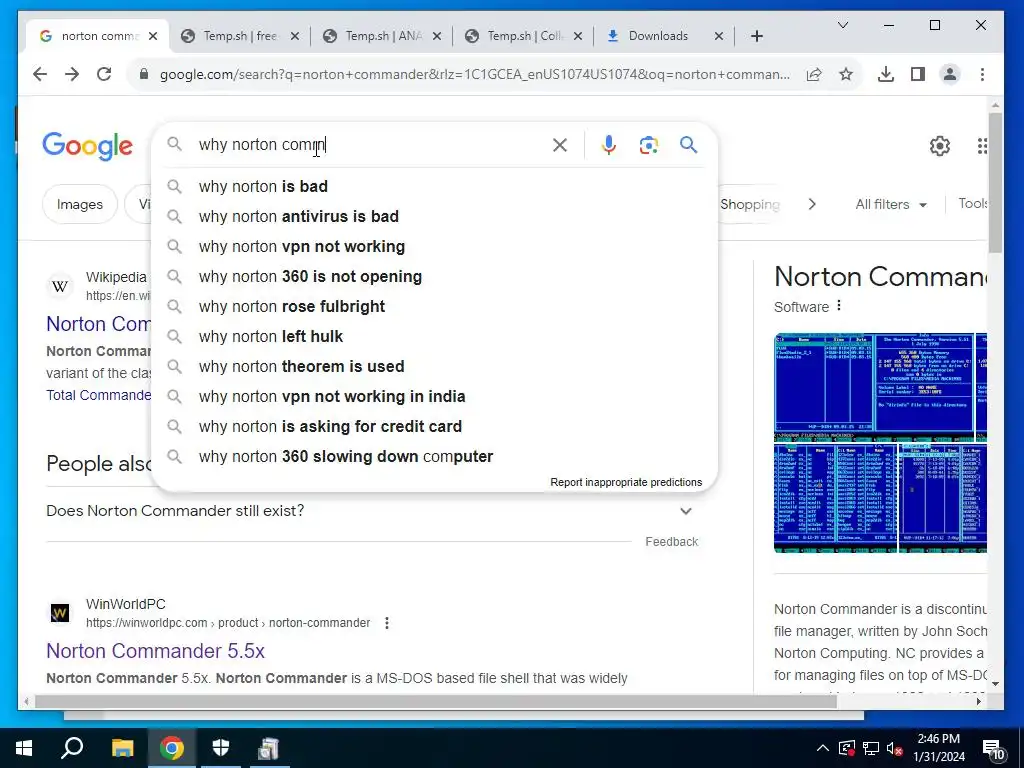Screen dimensions: 1024x768
Task: Submit the query with the blue magnifier icon
Action: (688, 144)
